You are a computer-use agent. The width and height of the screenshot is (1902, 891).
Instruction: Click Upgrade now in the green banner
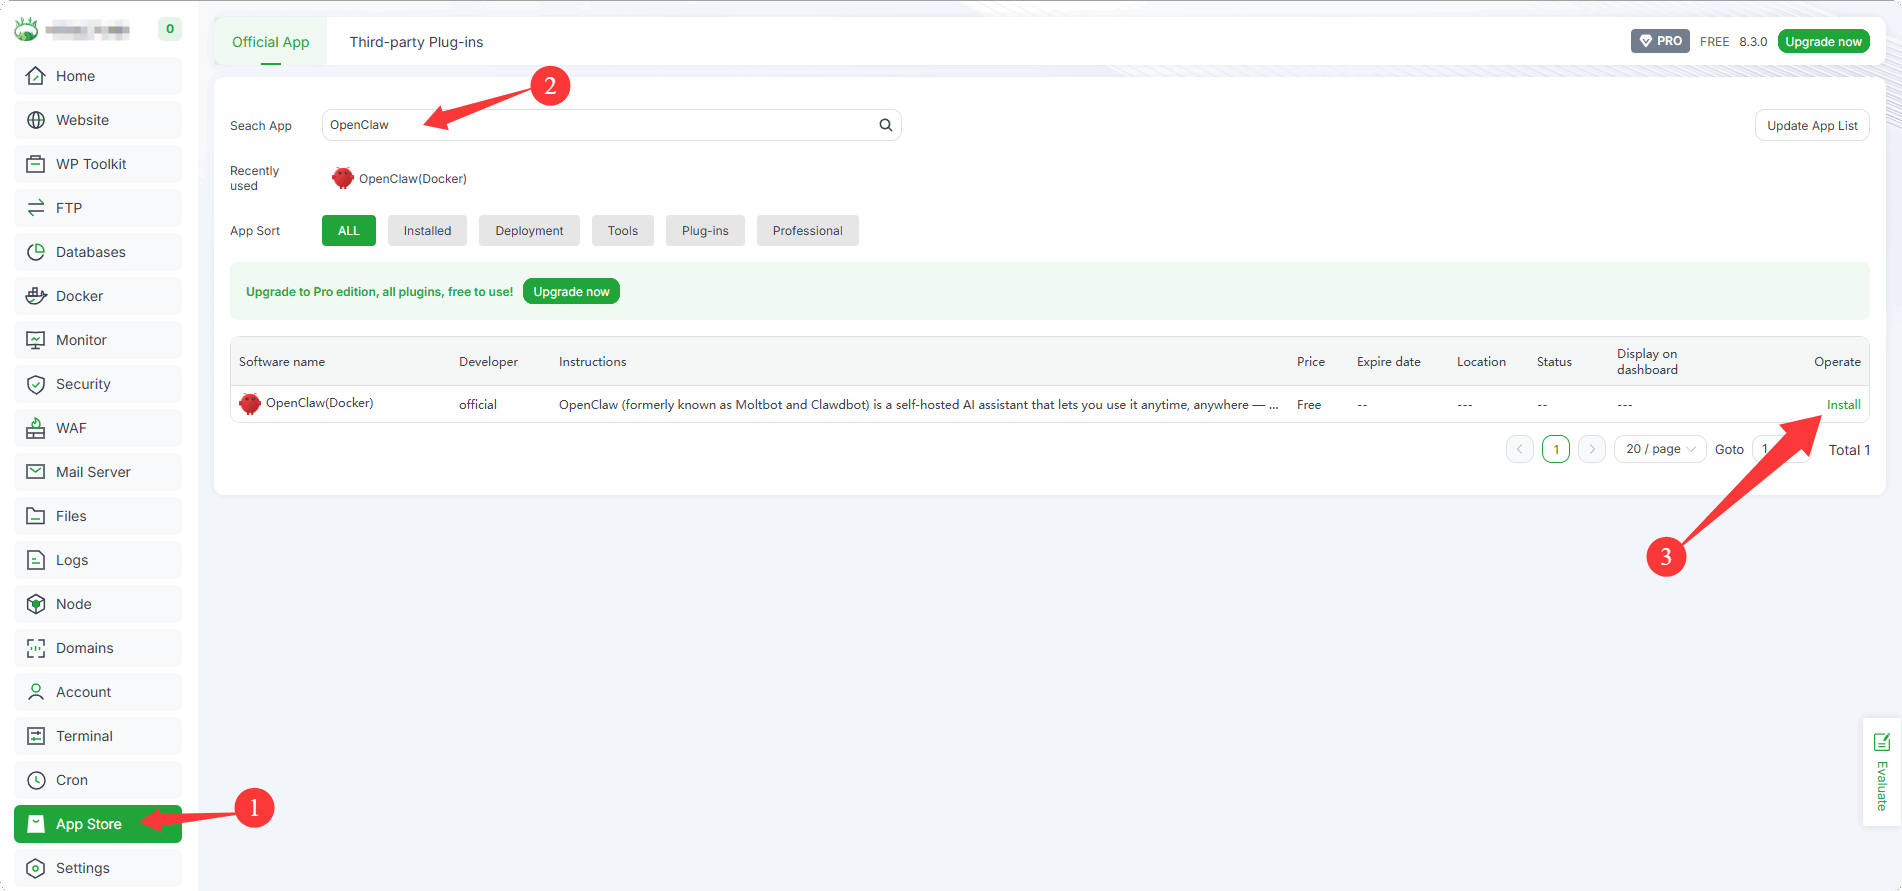pyautogui.click(x=571, y=291)
